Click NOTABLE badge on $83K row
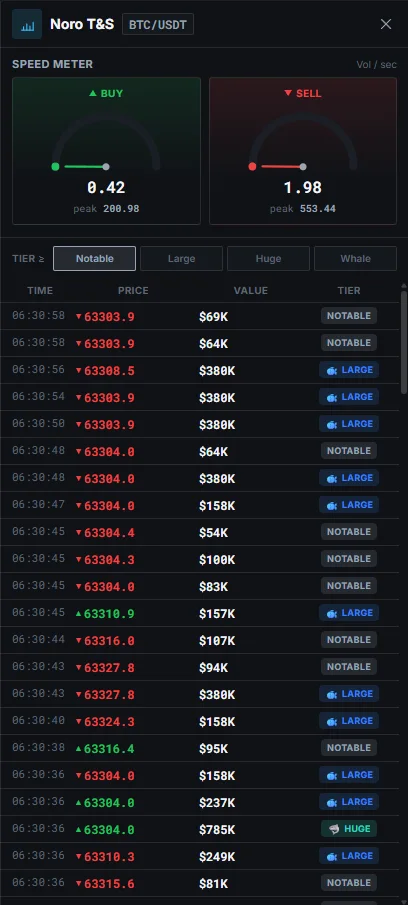Viewport: 408px width, 905px height. coord(349,586)
